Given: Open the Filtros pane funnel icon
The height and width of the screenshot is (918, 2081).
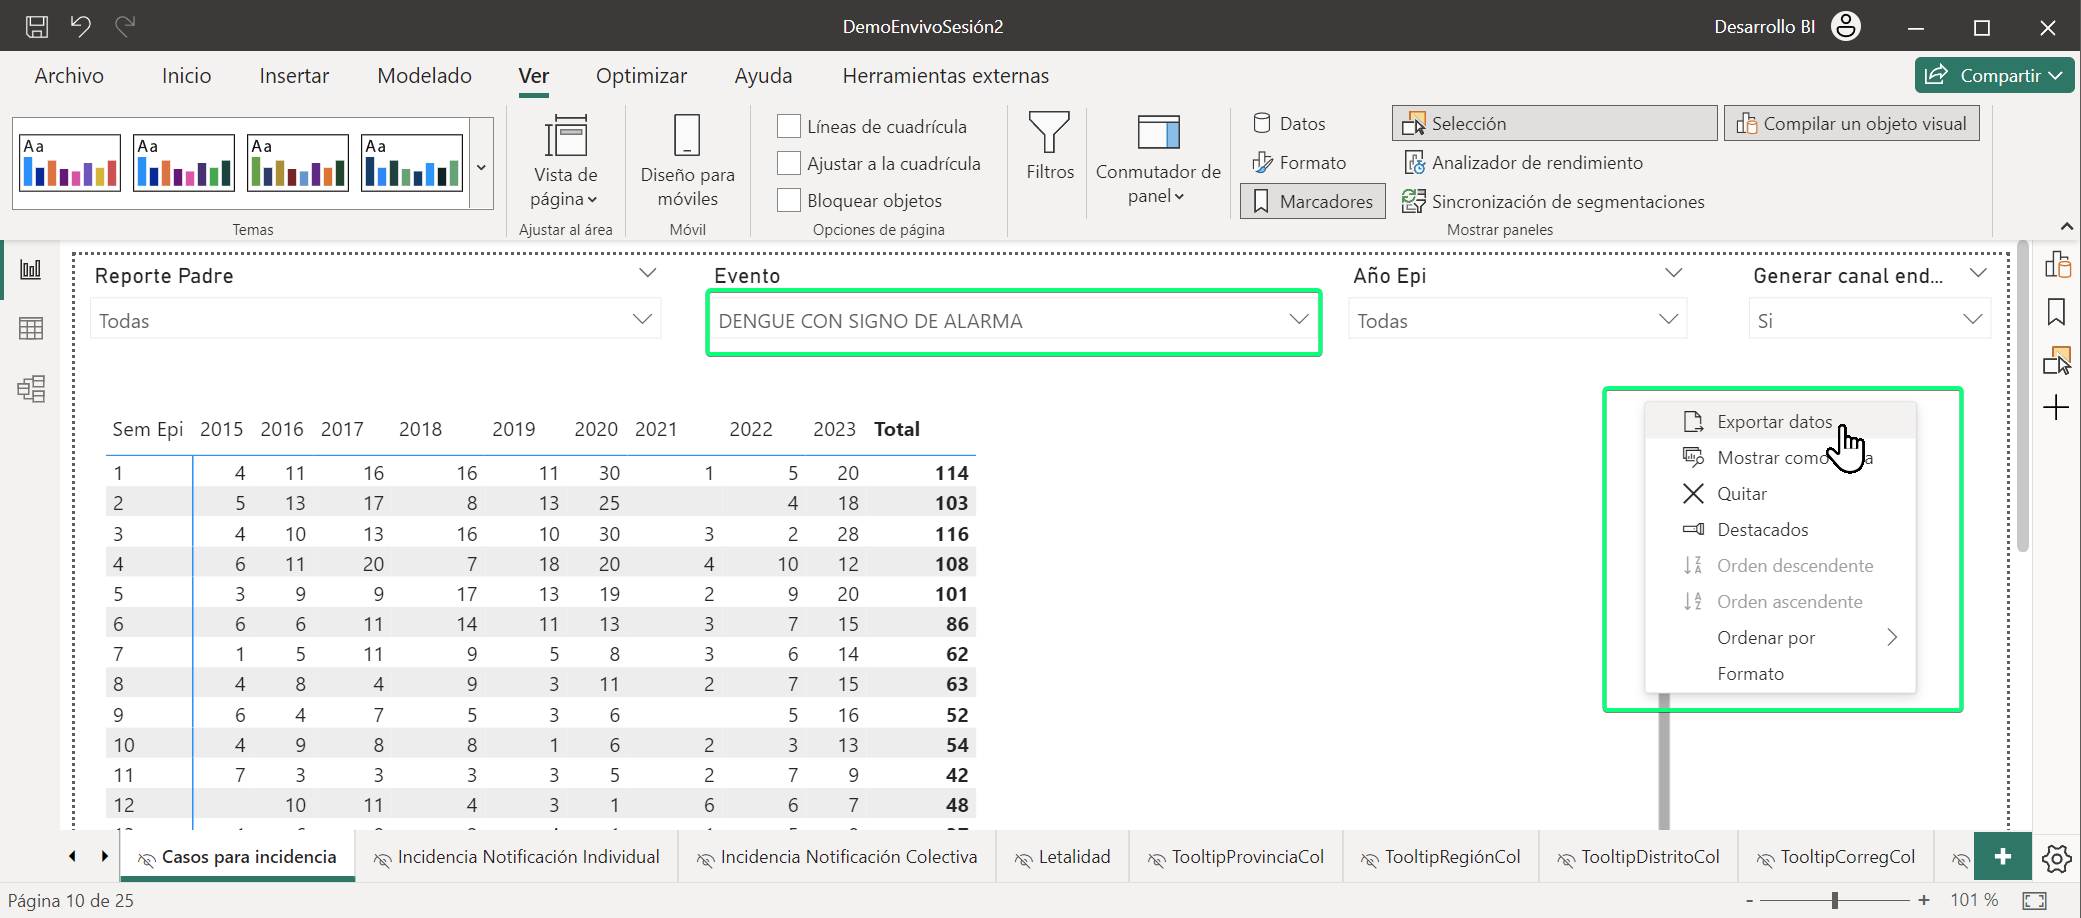Looking at the screenshot, I should pos(1049,146).
